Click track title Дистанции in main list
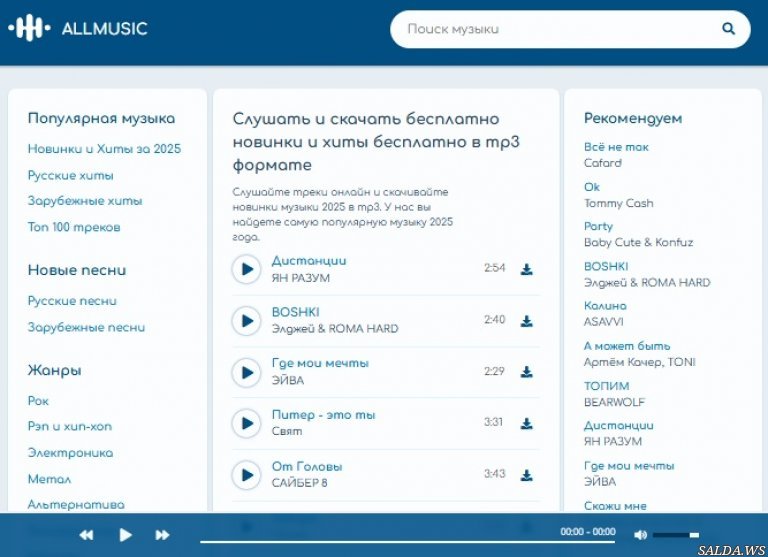768x557 pixels. tap(309, 261)
